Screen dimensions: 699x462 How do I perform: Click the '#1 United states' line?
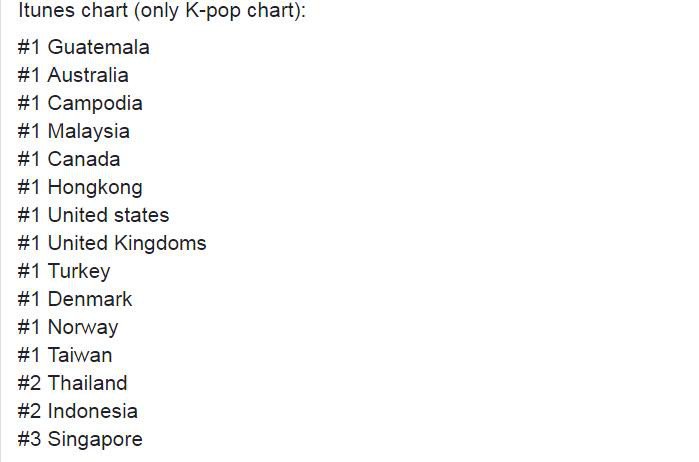[94, 215]
